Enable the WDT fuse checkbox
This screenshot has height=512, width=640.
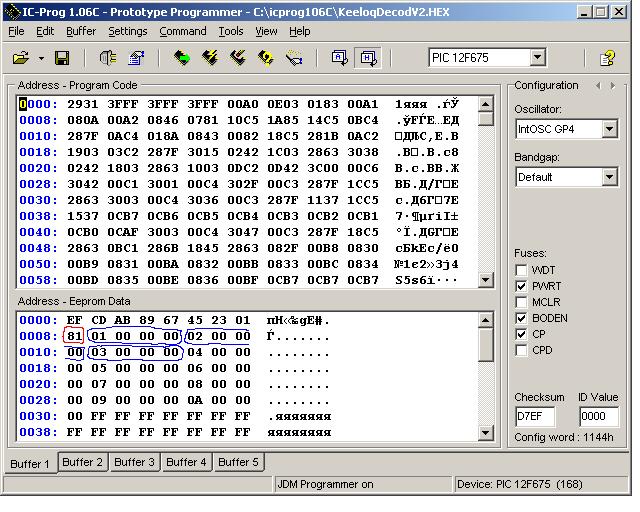[521, 270]
